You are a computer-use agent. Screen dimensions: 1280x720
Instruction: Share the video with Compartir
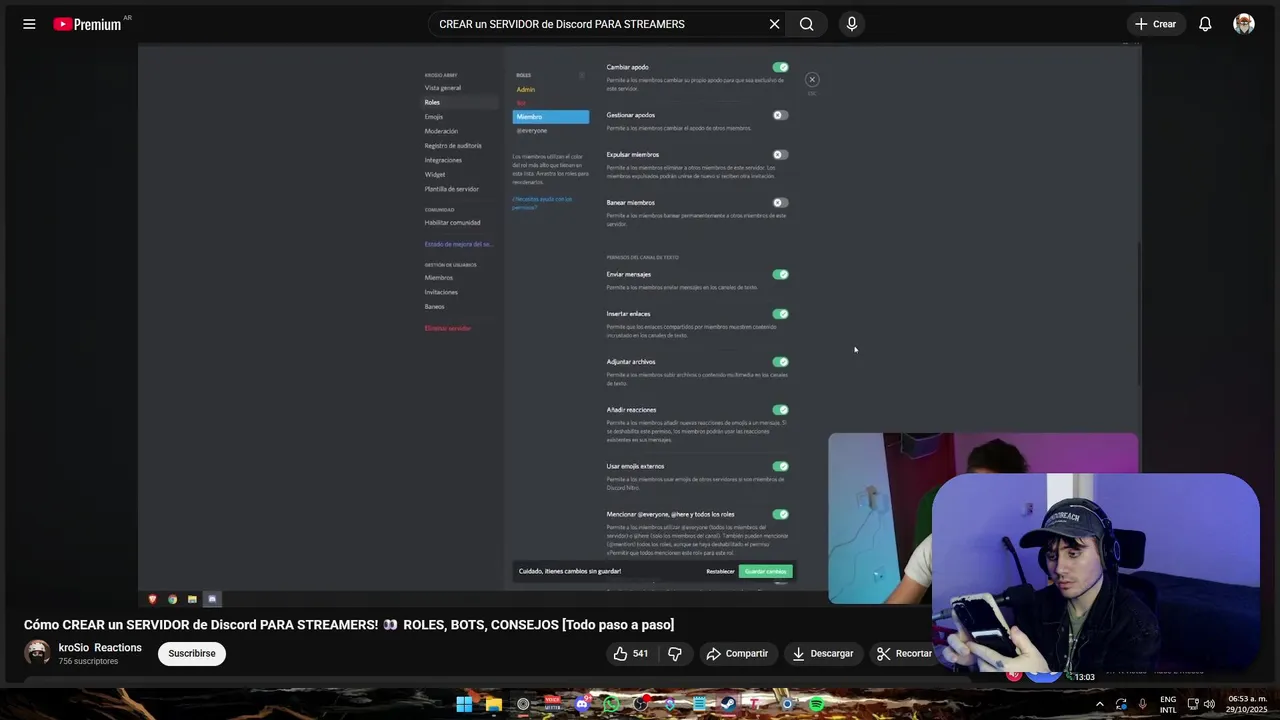737,653
